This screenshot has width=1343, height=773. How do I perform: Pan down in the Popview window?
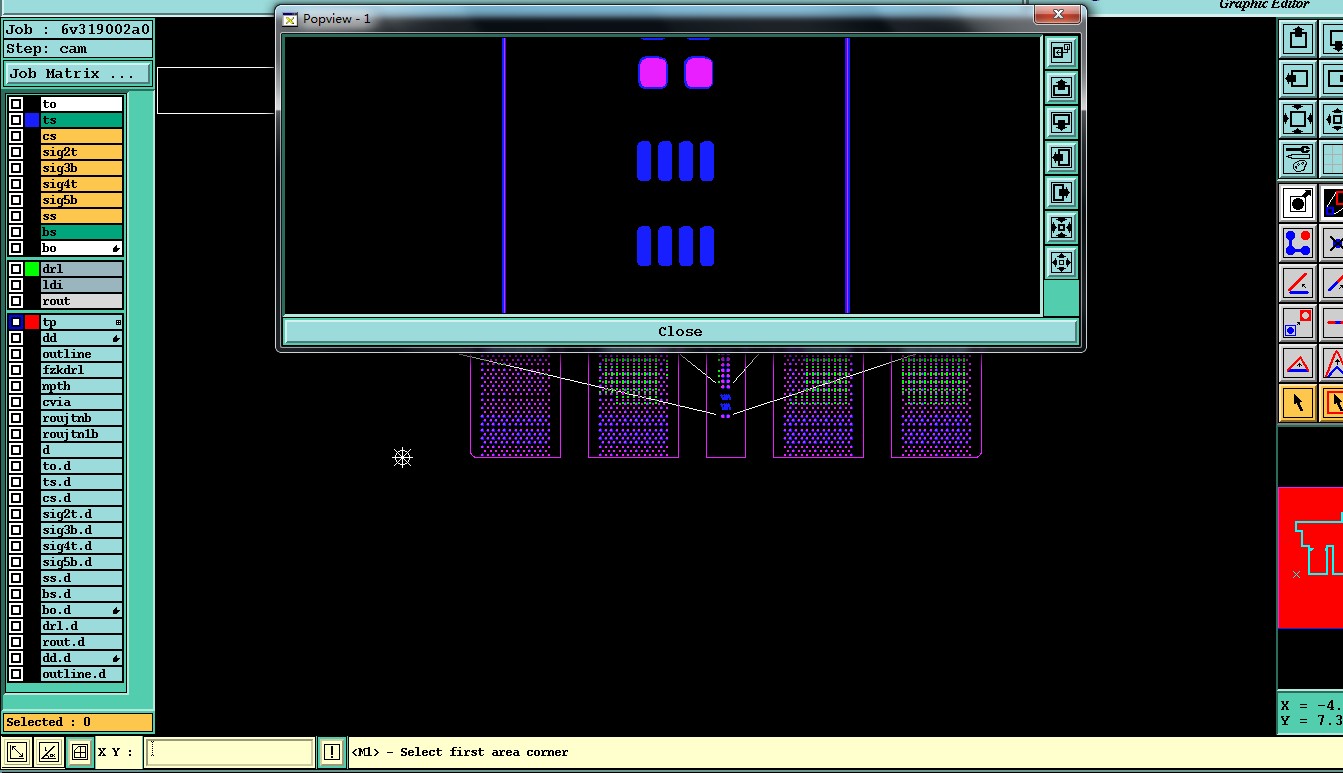1061,123
